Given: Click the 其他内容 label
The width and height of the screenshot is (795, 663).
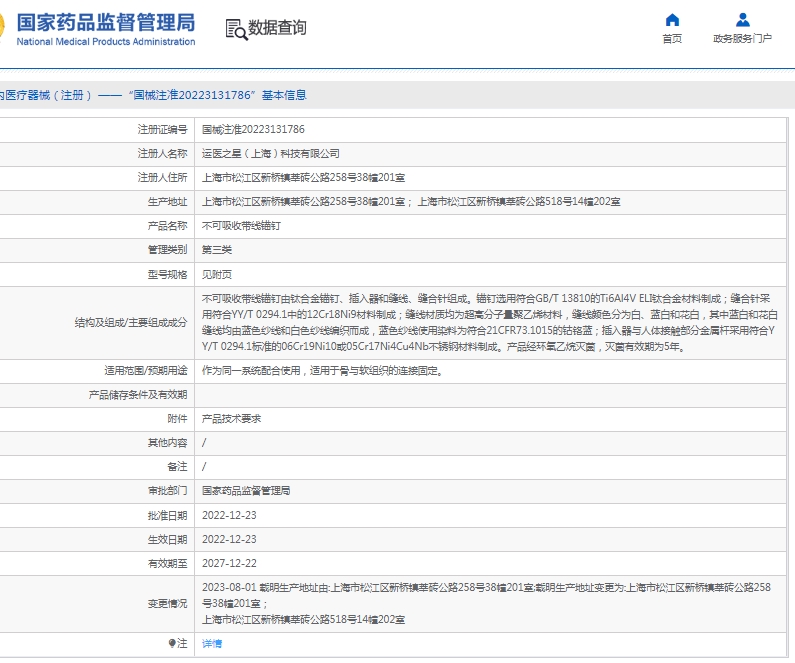Looking at the screenshot, I should (x=167, y=443).
